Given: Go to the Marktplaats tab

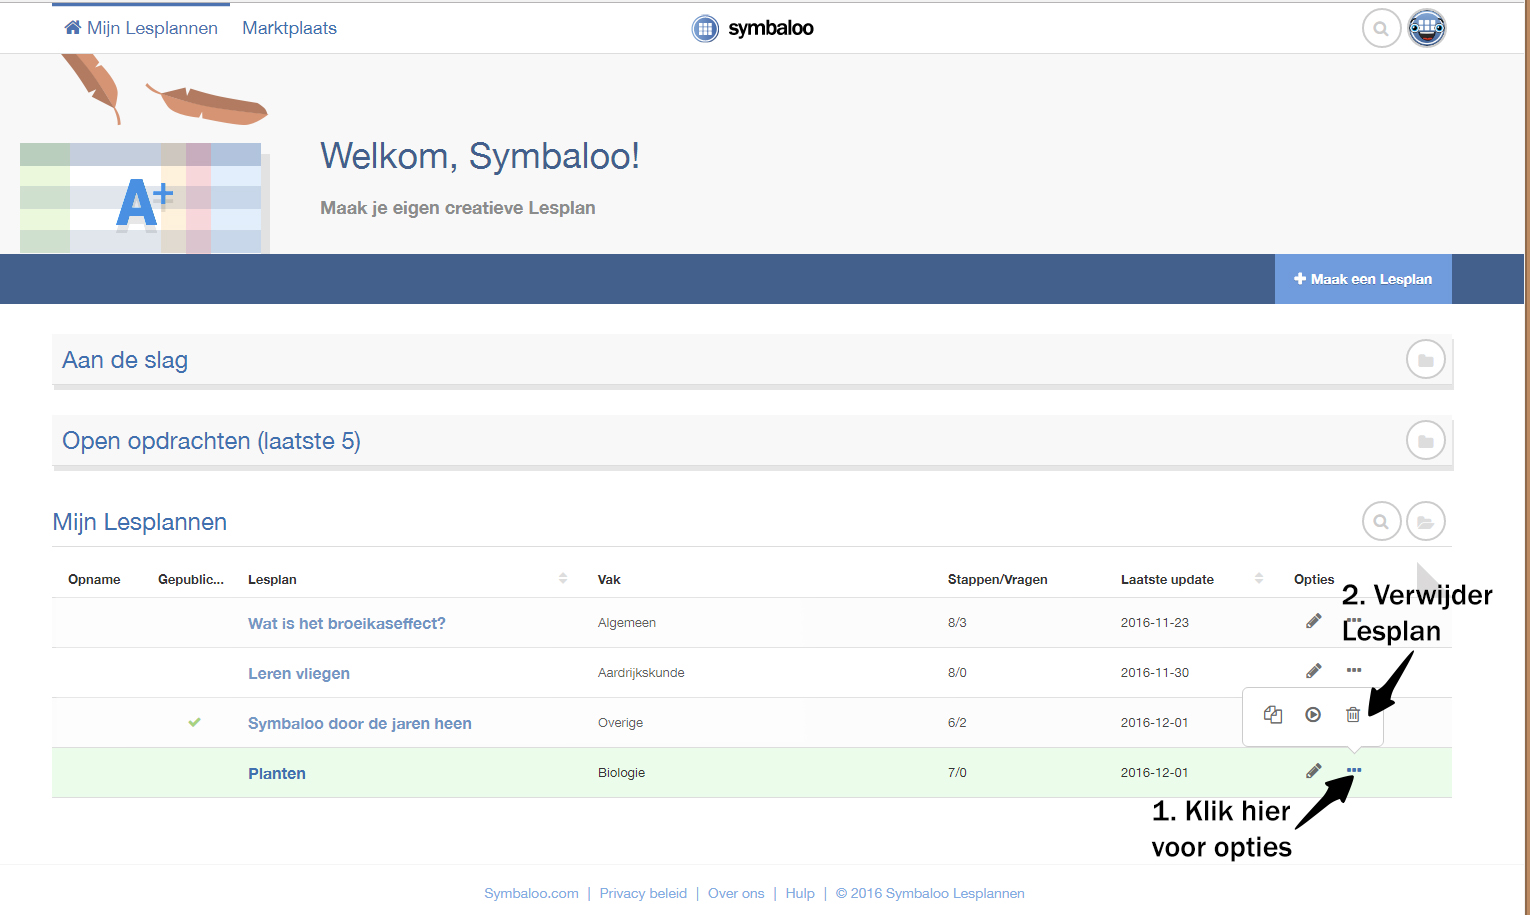Looking at the screenshot, I should [289, 28].
